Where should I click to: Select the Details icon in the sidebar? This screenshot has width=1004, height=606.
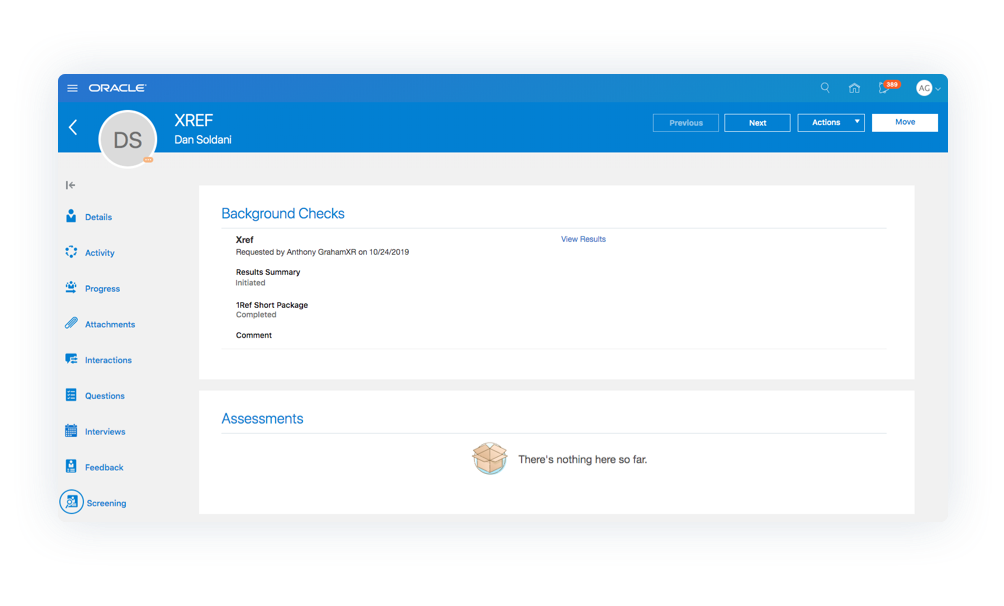[x=71, y=216]
